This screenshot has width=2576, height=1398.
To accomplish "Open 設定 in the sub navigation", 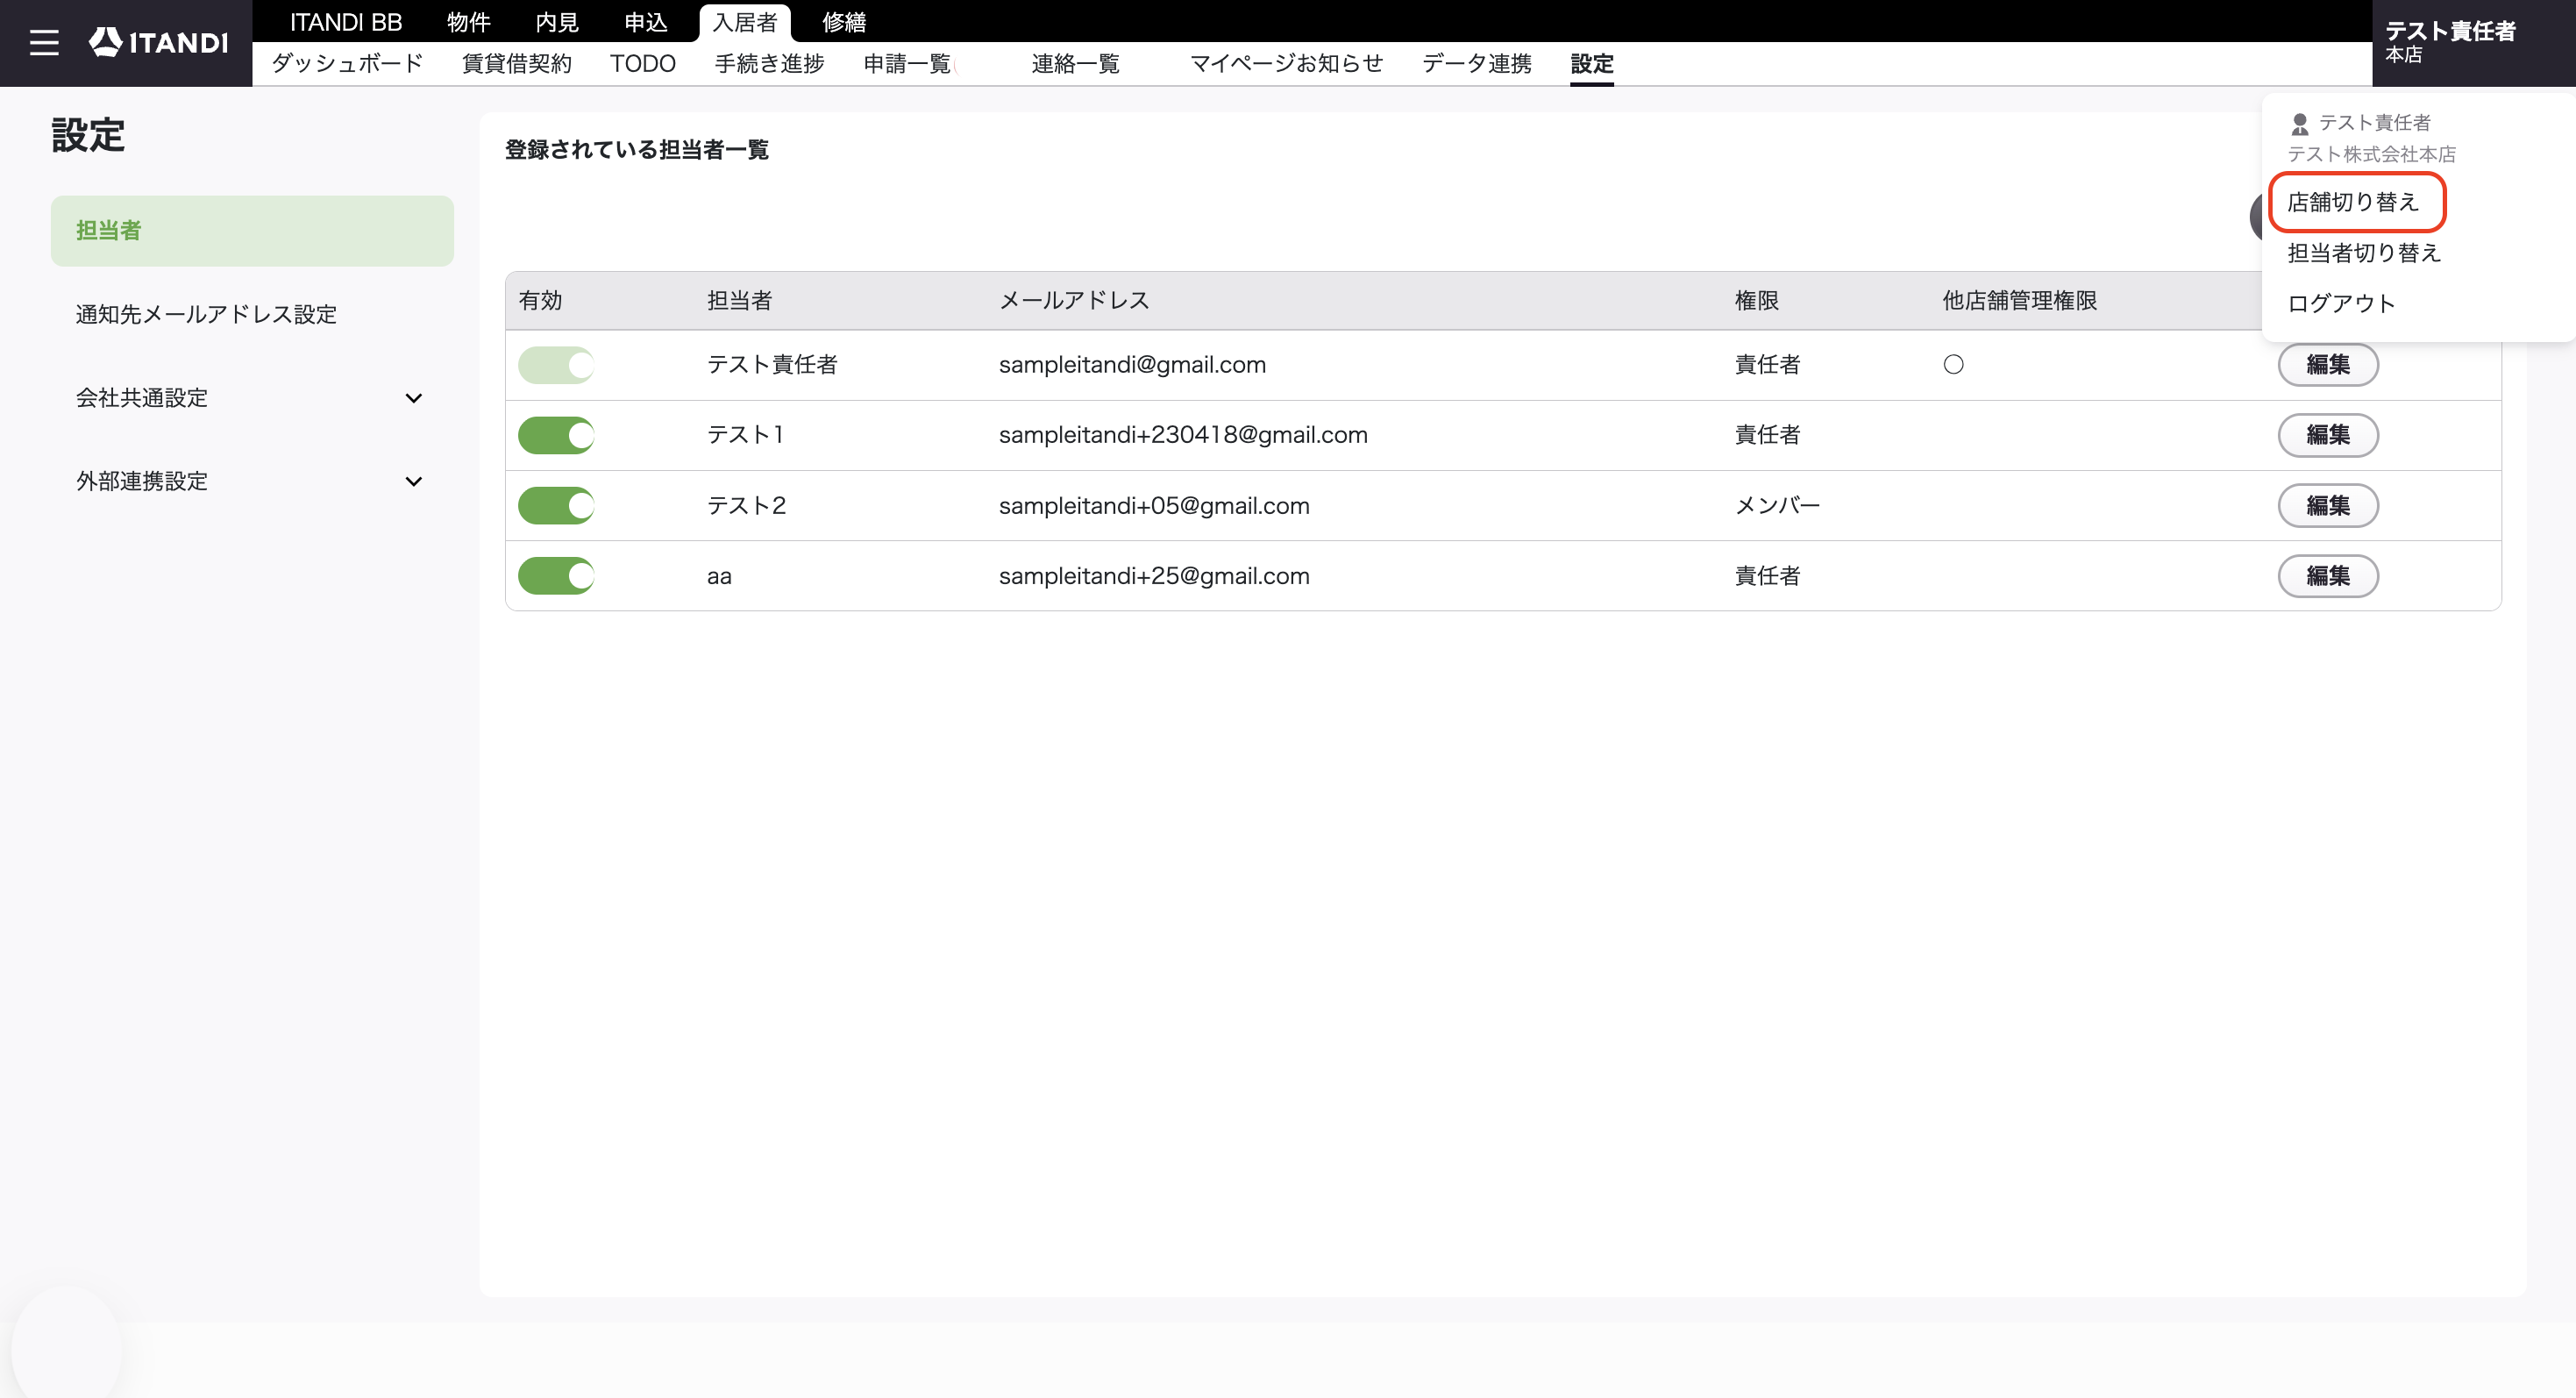I will pyautogui.click(x=1592, y=64).
